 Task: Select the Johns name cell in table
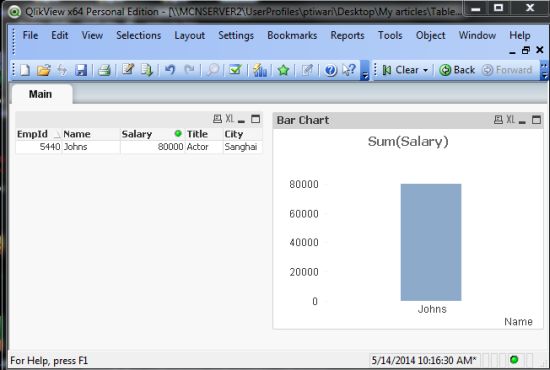(91, 147)
